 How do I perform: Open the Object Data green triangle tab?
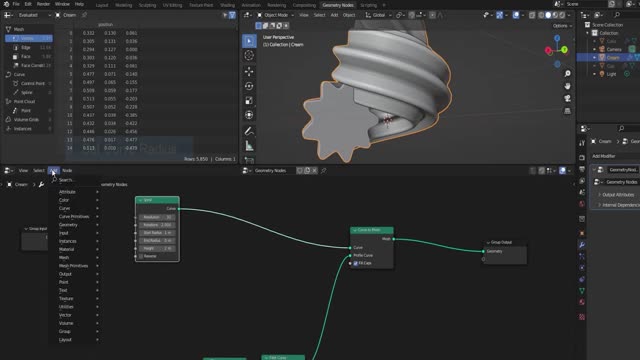[582, 291]
